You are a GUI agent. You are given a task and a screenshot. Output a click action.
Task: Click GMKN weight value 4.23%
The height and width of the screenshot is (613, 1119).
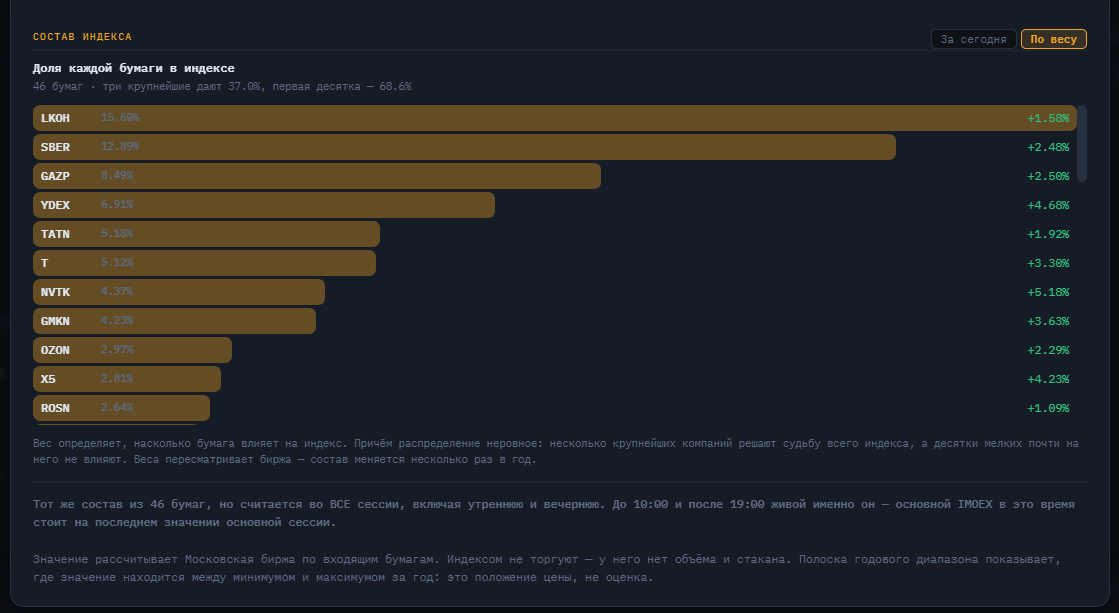(117, 320)
